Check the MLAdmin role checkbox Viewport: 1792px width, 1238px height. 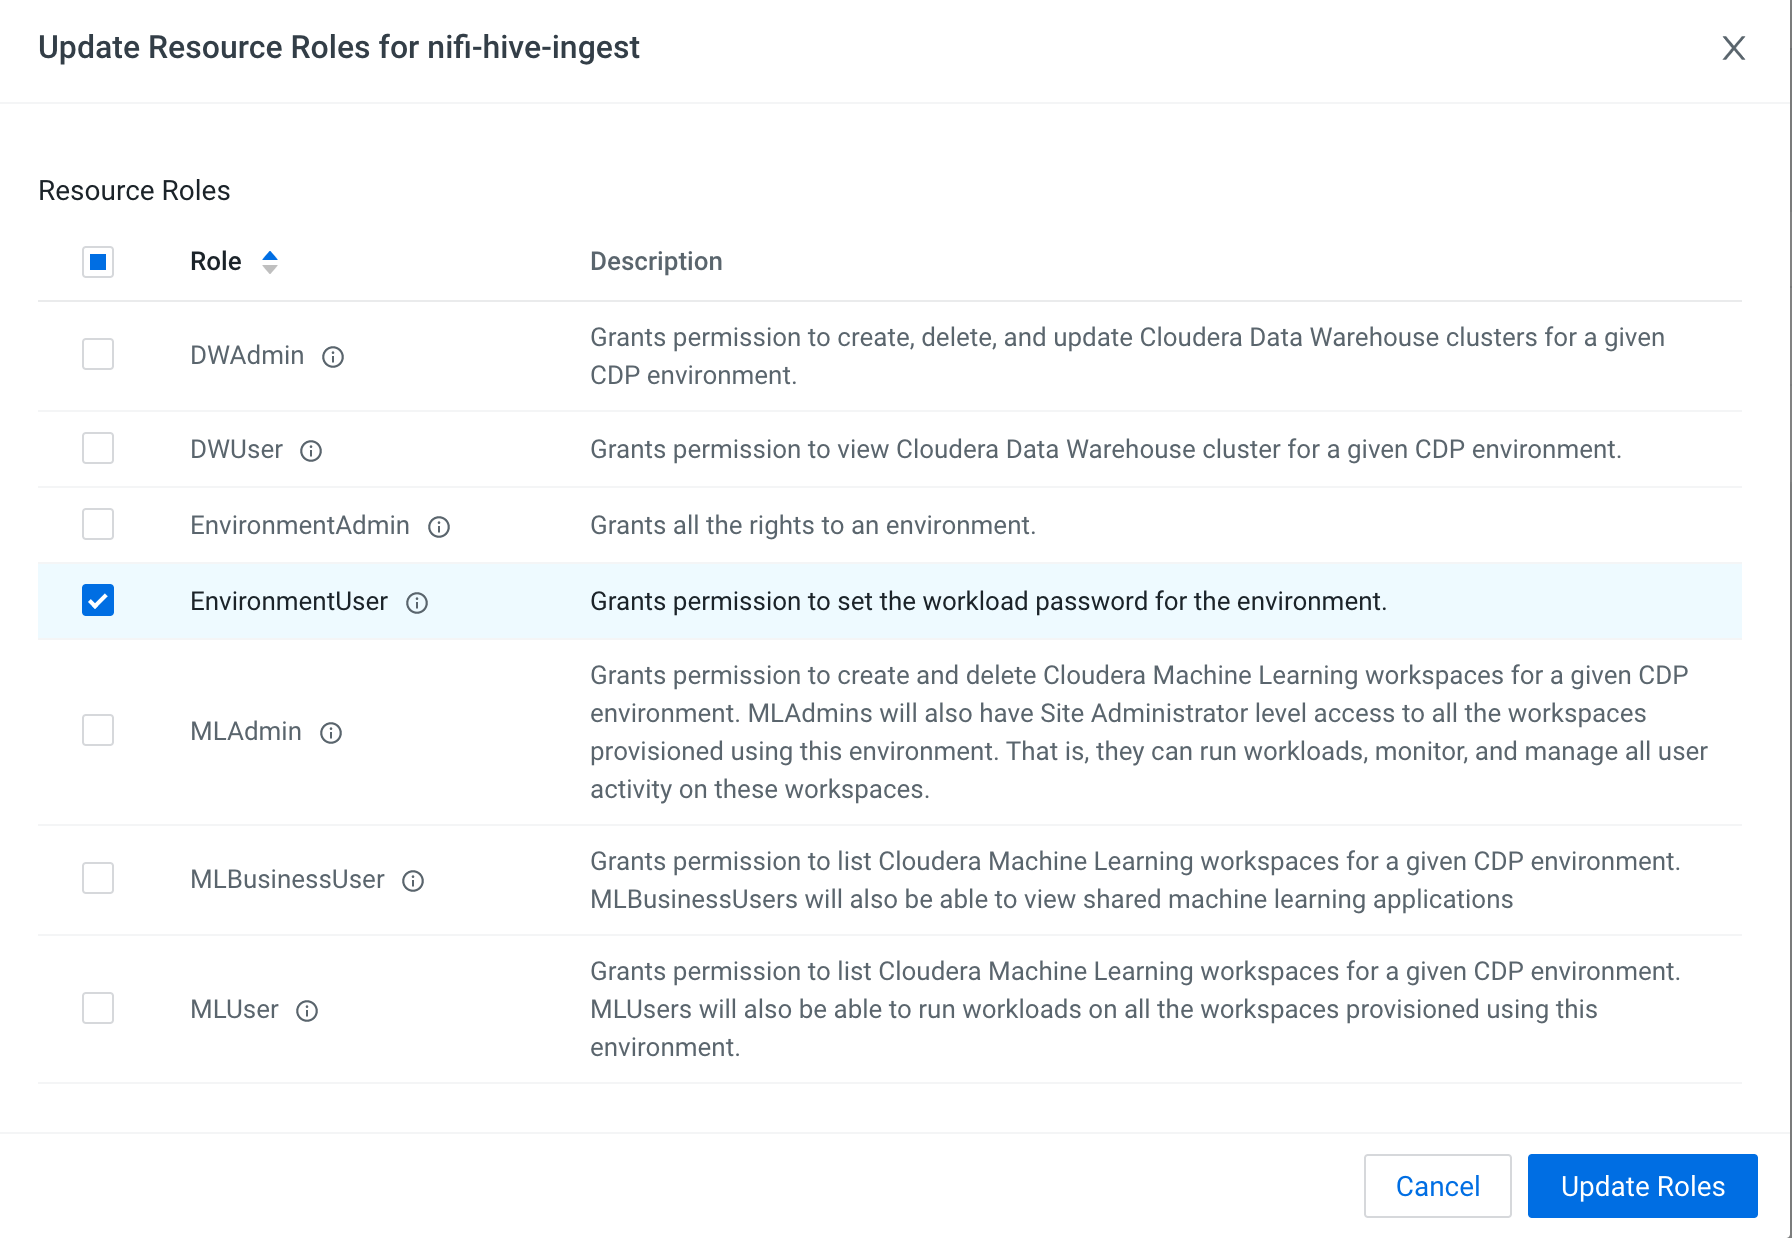point(98,730)
